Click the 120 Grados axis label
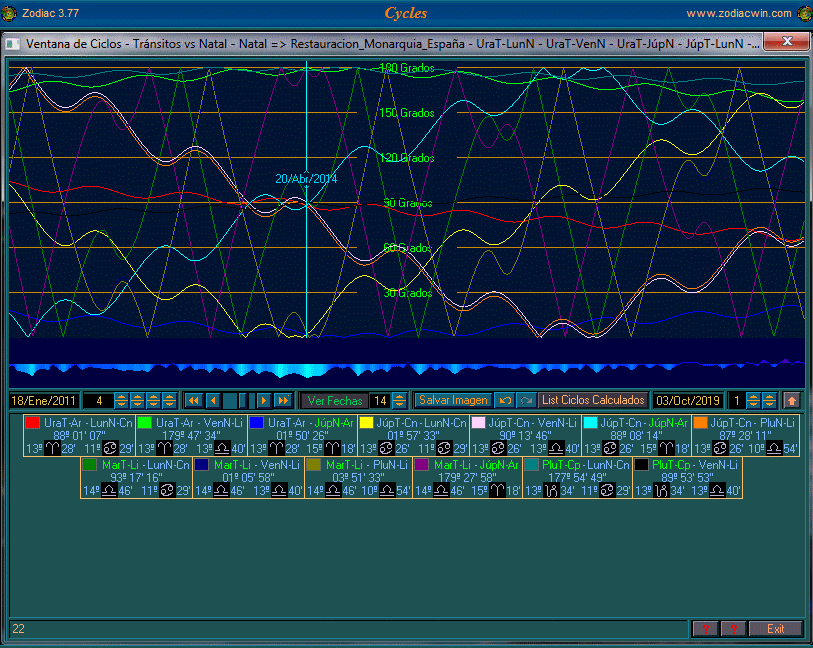This screenshot has height=648, width=813. point(406,158)
